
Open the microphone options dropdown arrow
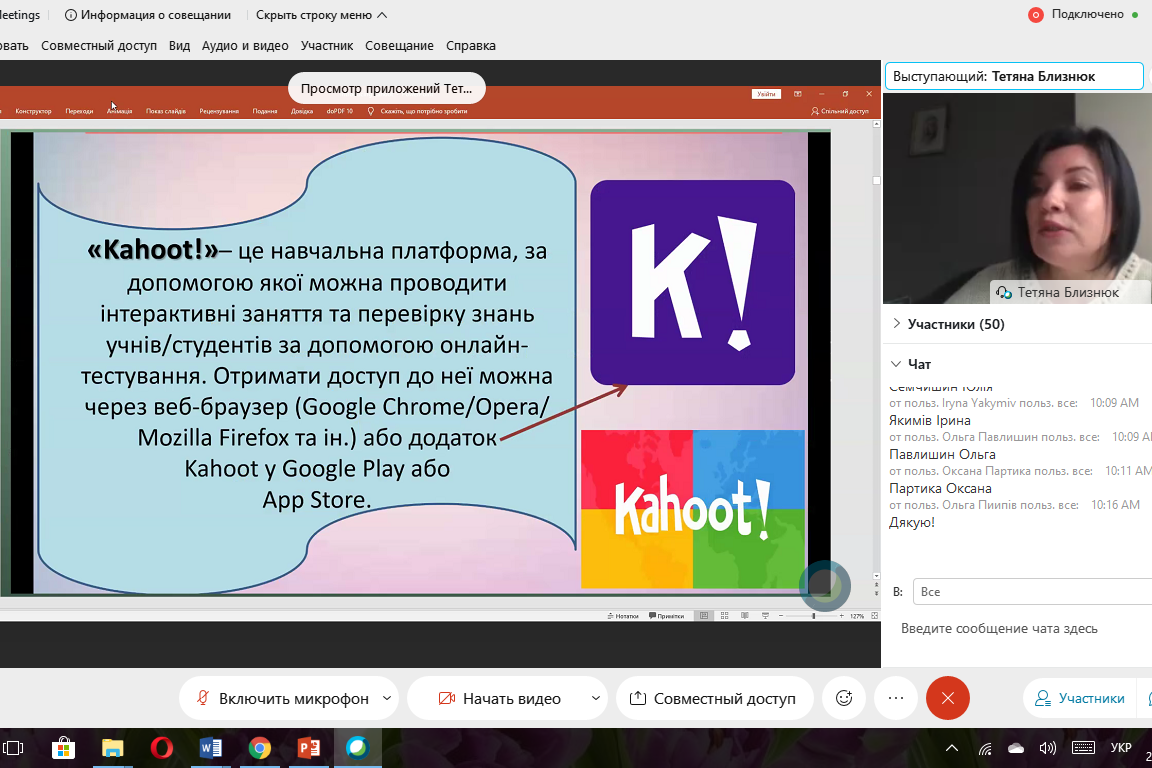(387, 698)
